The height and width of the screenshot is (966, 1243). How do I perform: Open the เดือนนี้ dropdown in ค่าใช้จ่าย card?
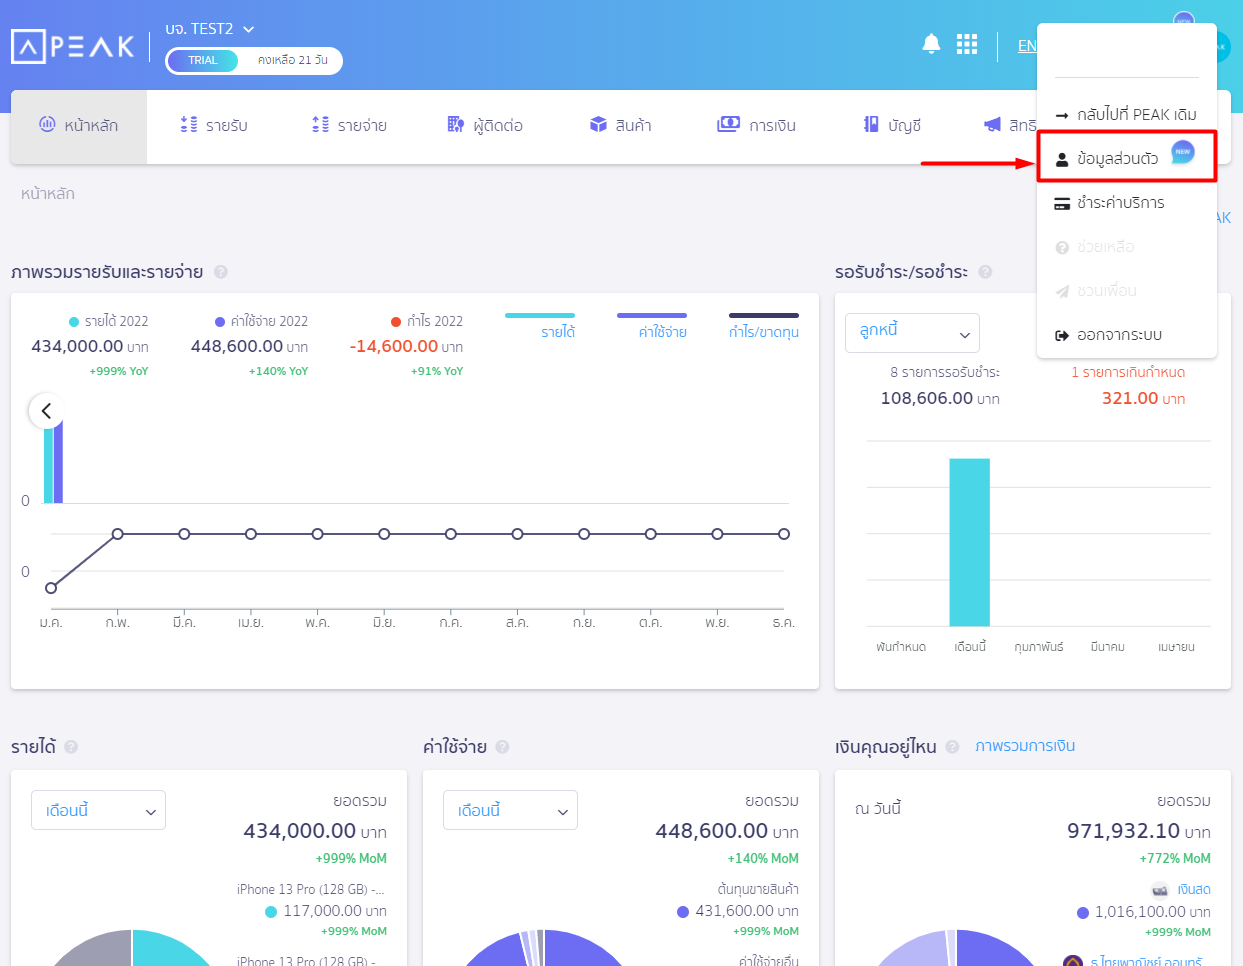[510, 810]
